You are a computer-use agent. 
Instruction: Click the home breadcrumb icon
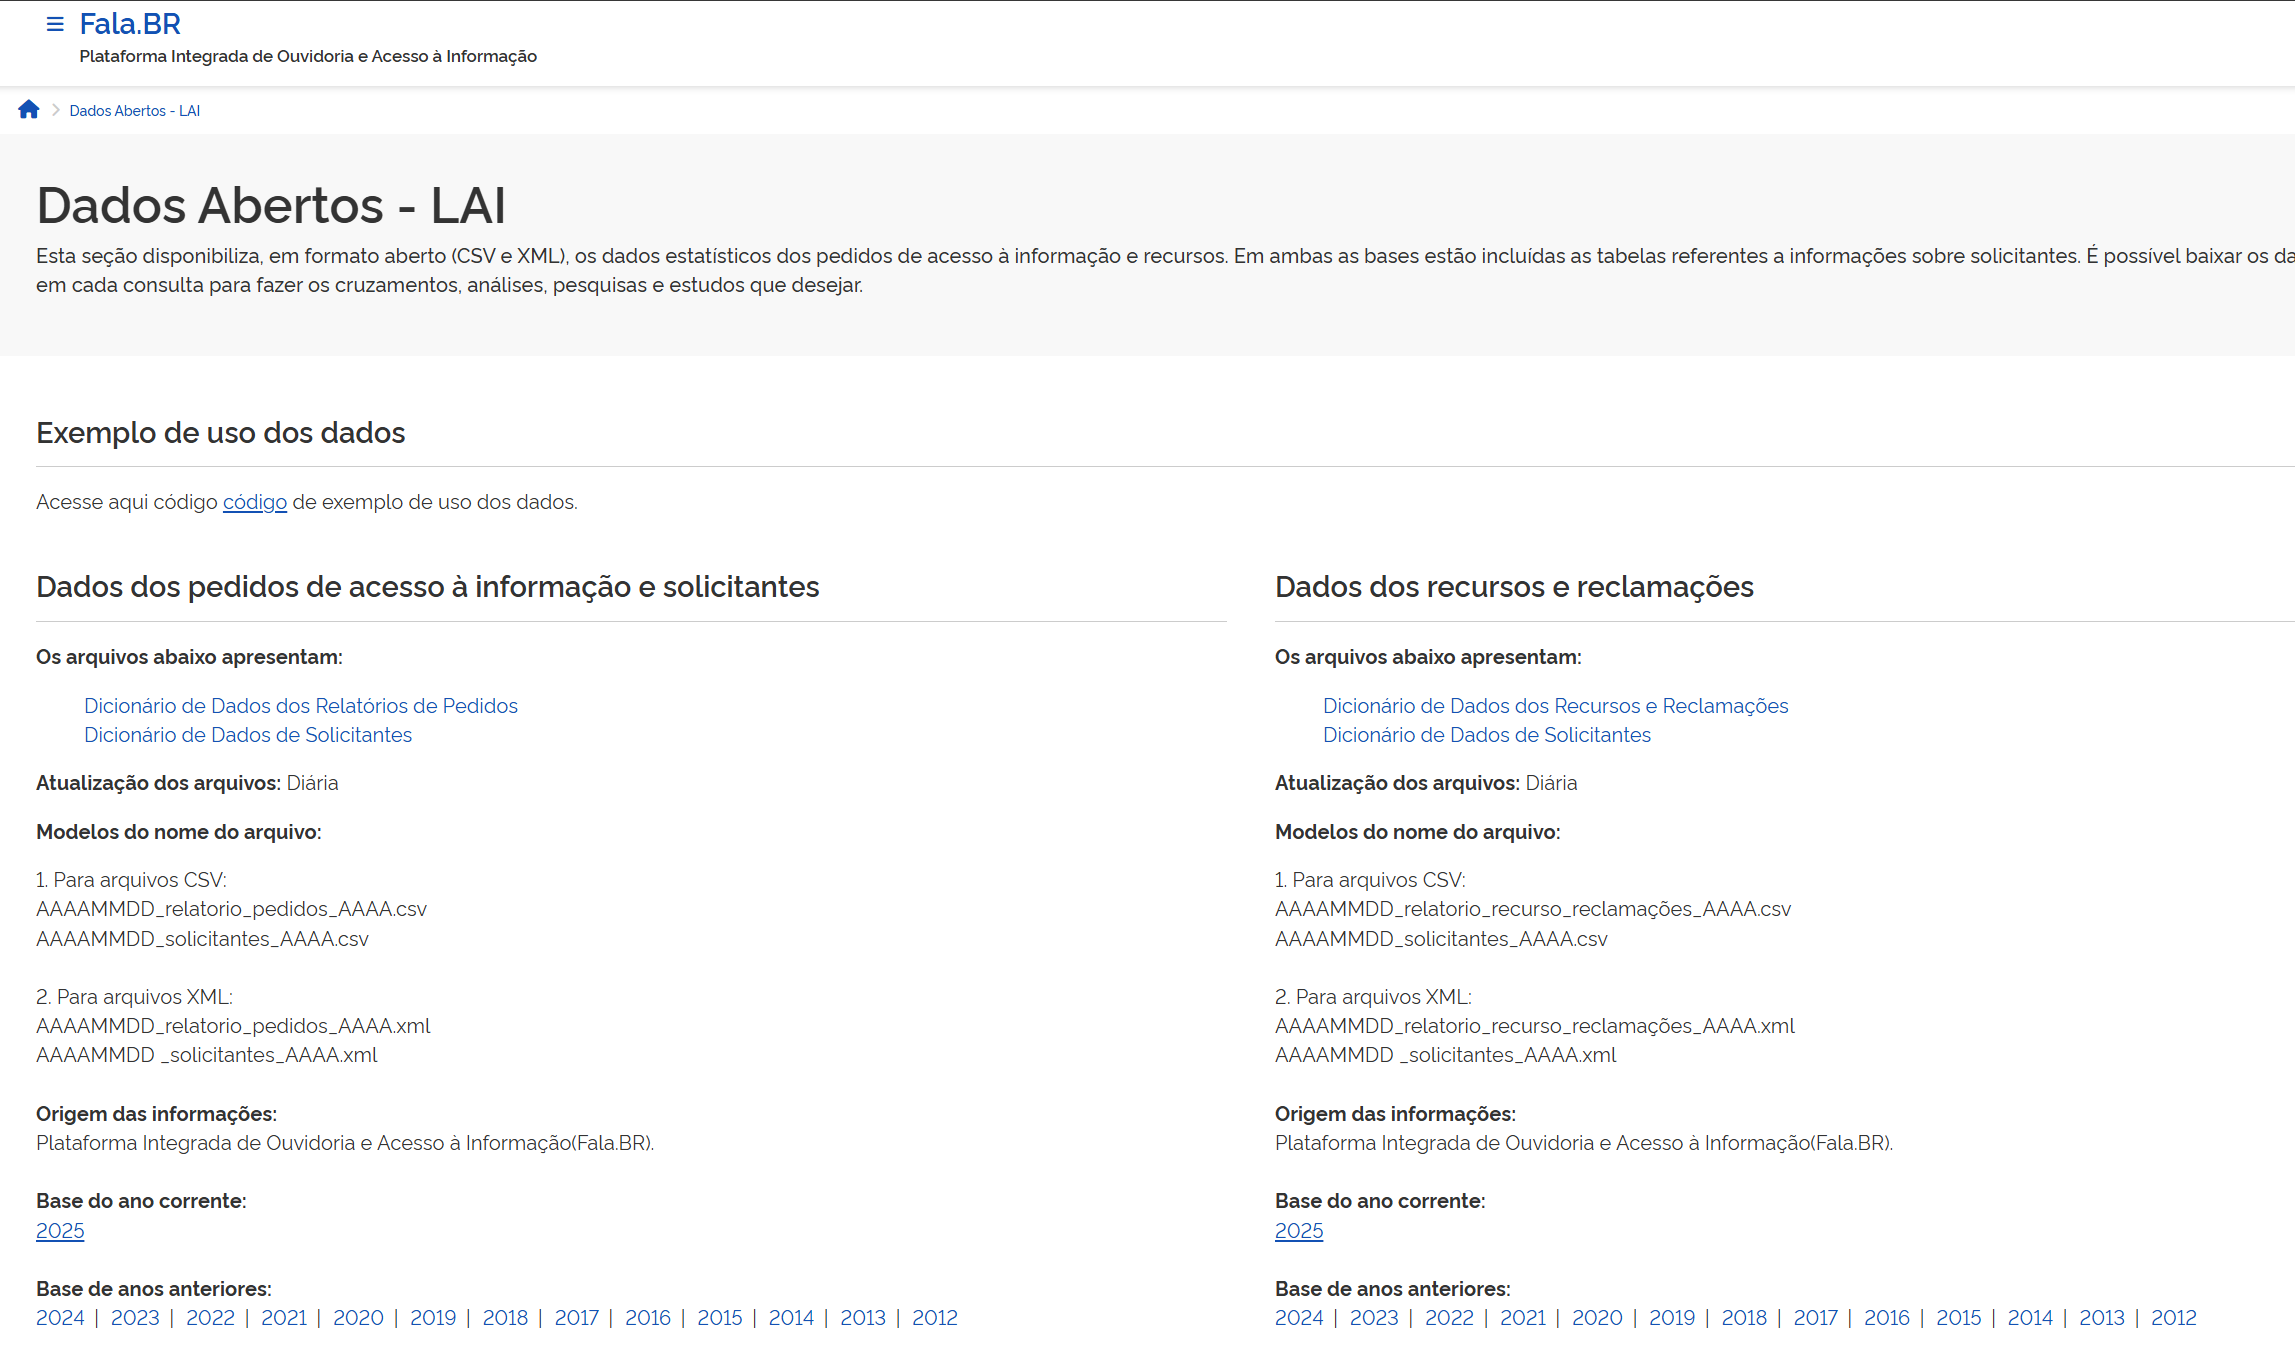pos(29,110)
